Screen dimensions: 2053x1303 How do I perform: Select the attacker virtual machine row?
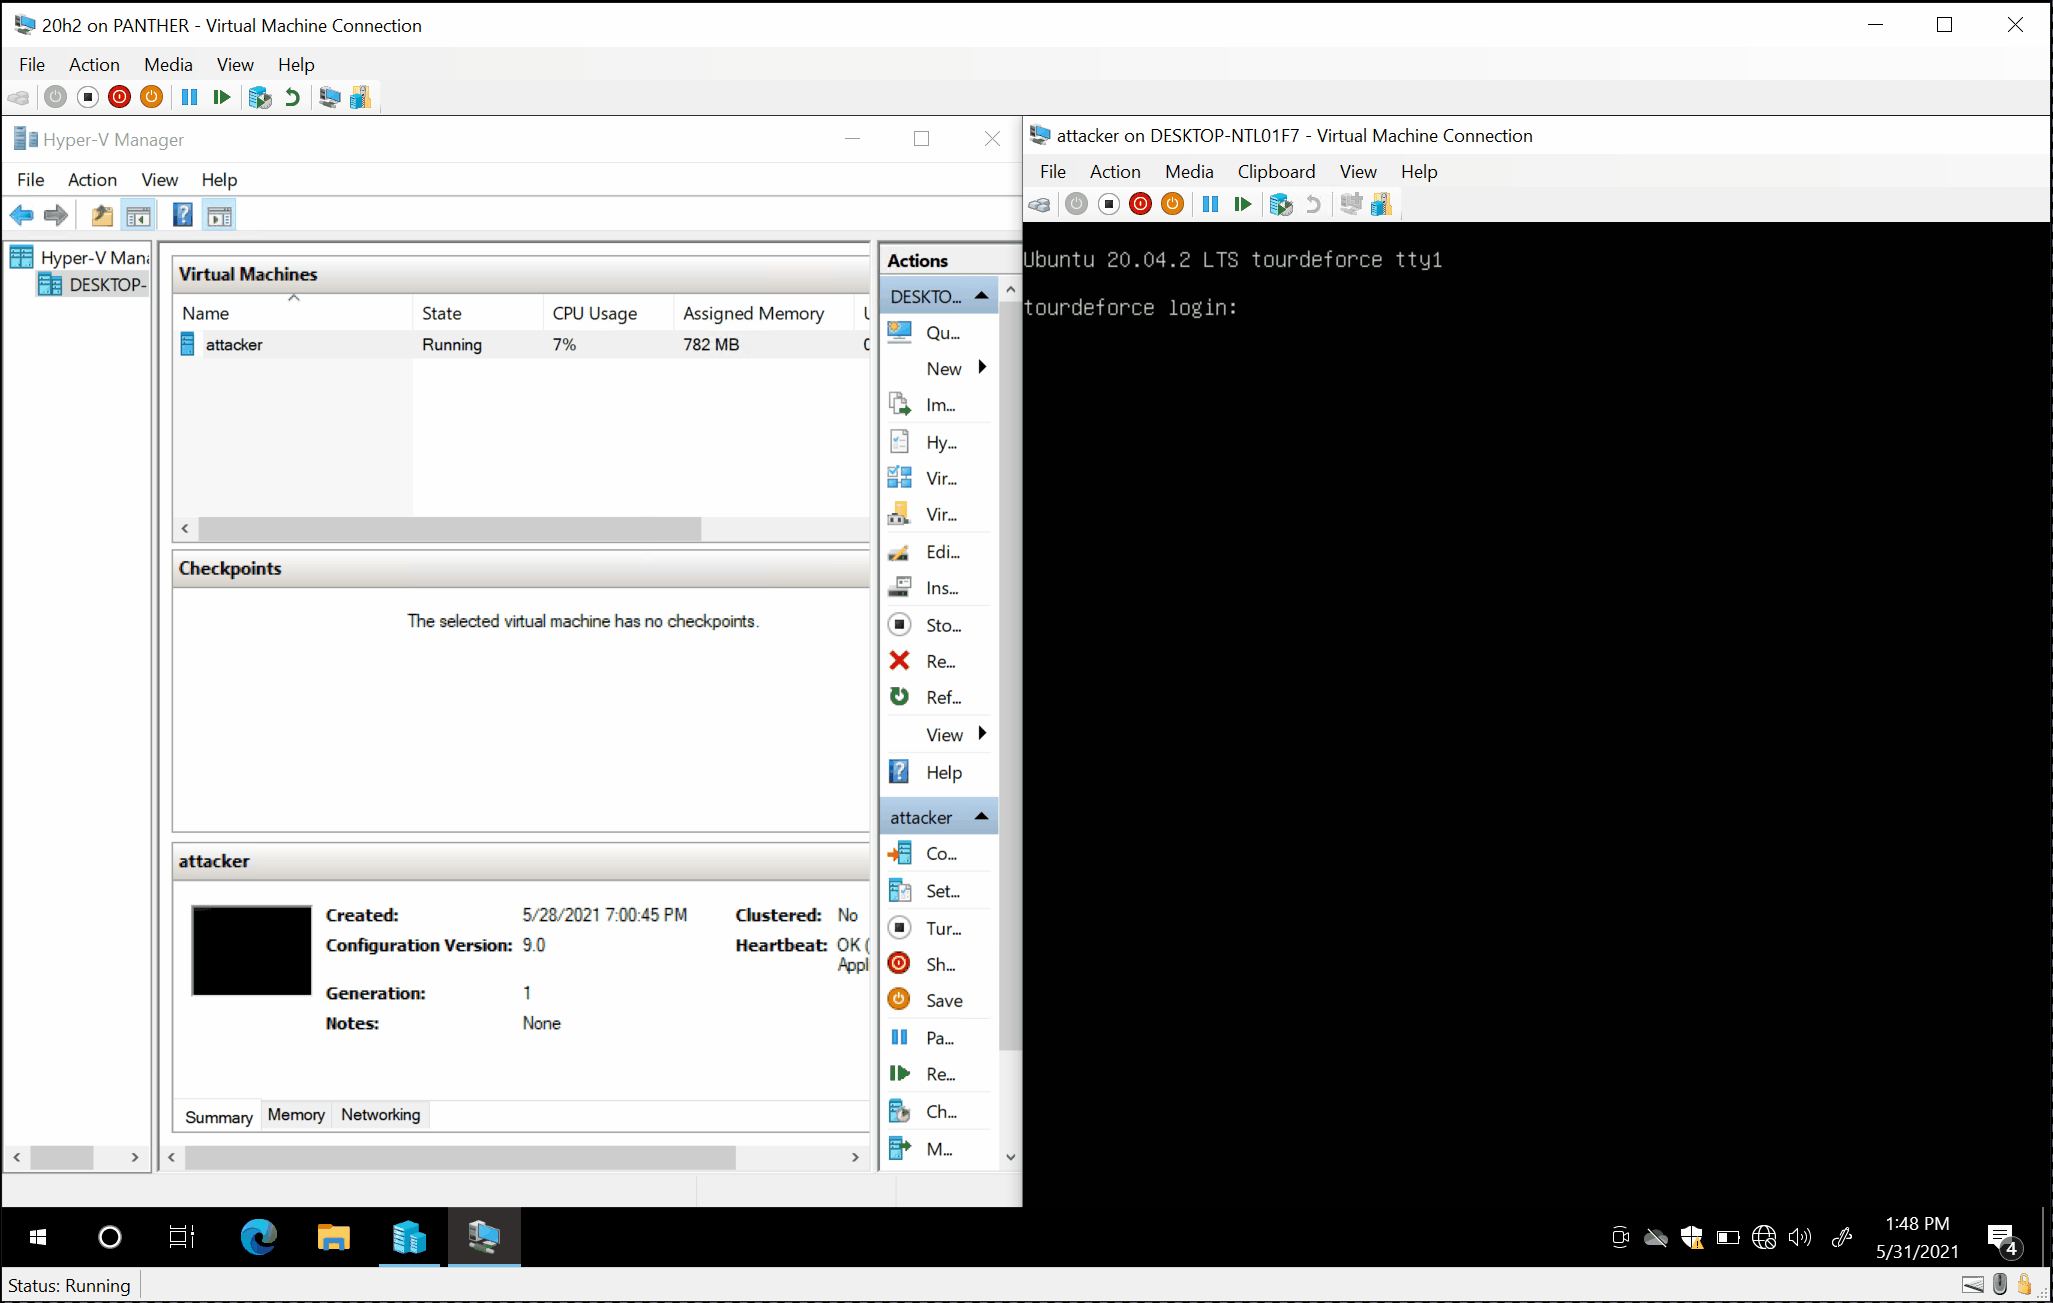pyautogui.click(x=234, y=344)
